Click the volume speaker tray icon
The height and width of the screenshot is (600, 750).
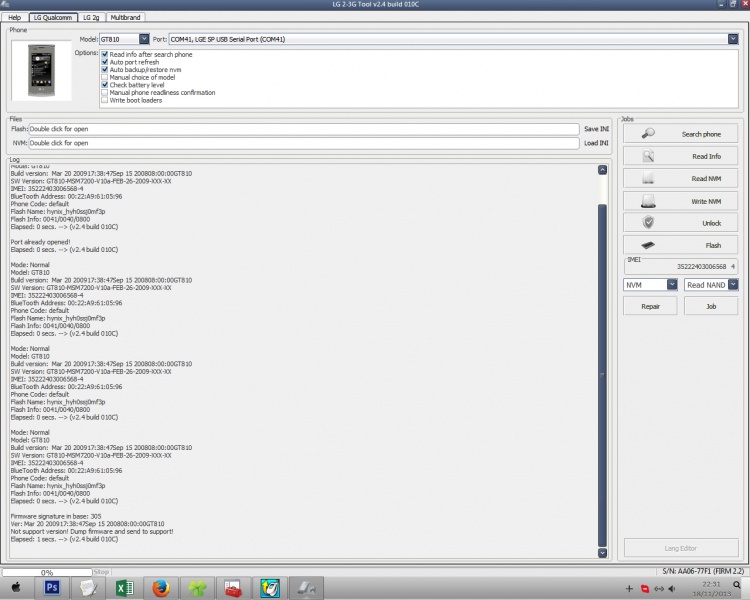(672, 589)
